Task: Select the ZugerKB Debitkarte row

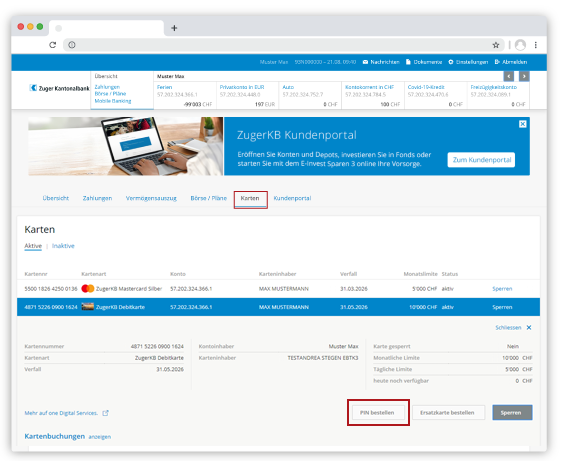Action: click(278, 307)
